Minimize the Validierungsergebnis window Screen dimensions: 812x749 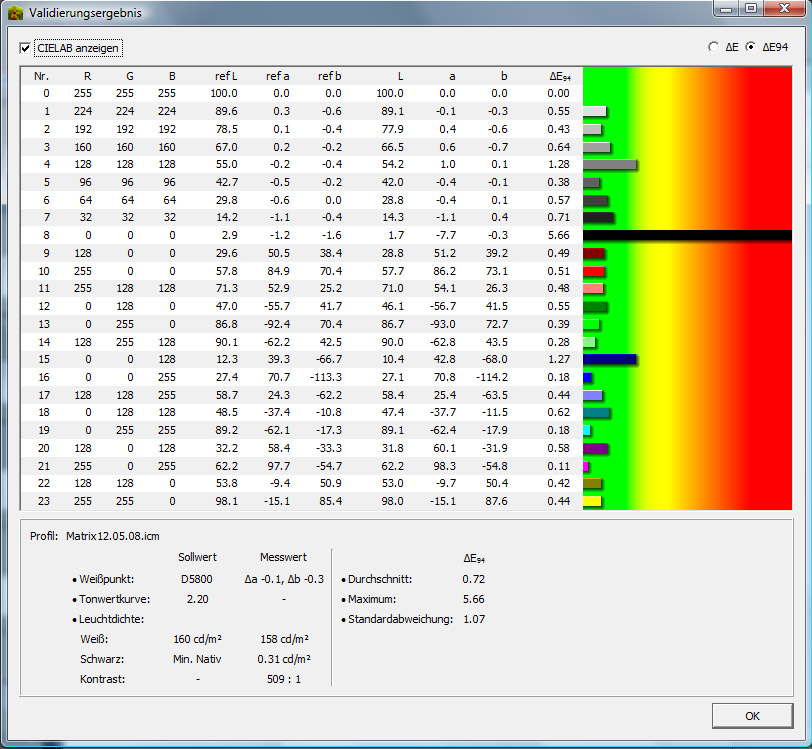pyautogui.click(x=724, y=9)
